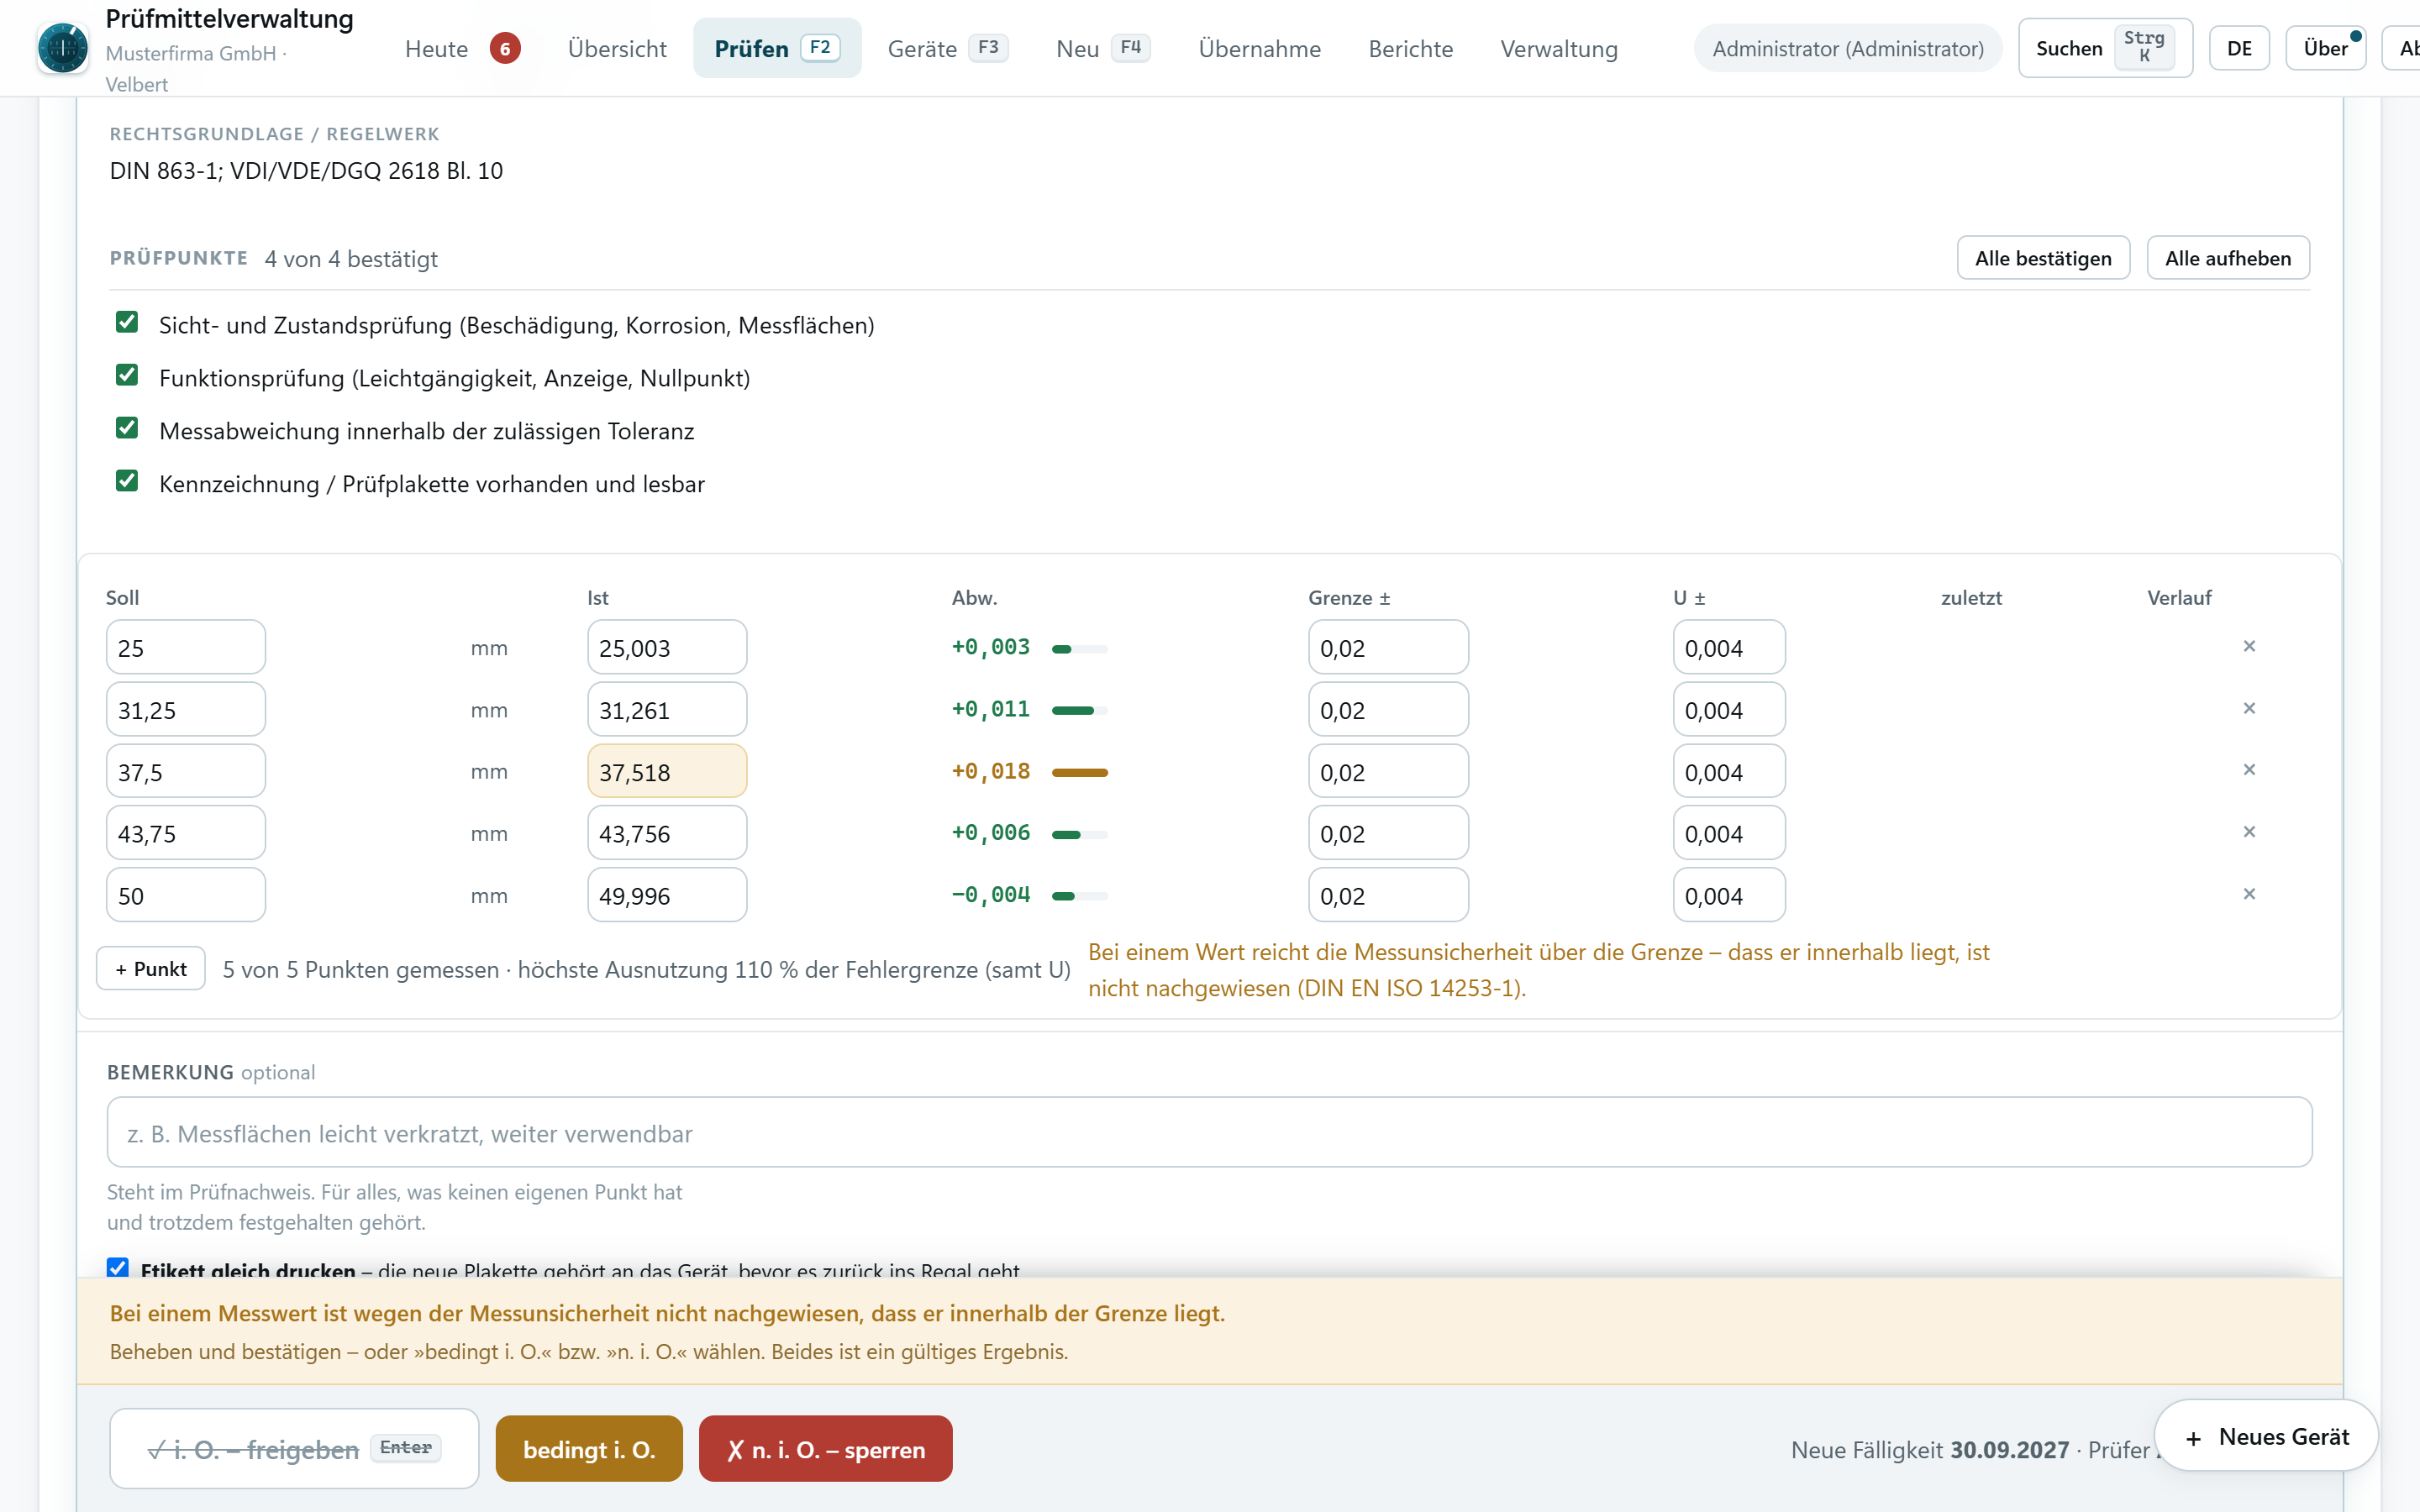Click the amber deviation bar beside +0,018
The image size is (2420, 1512).
(x=1080, y=772)
